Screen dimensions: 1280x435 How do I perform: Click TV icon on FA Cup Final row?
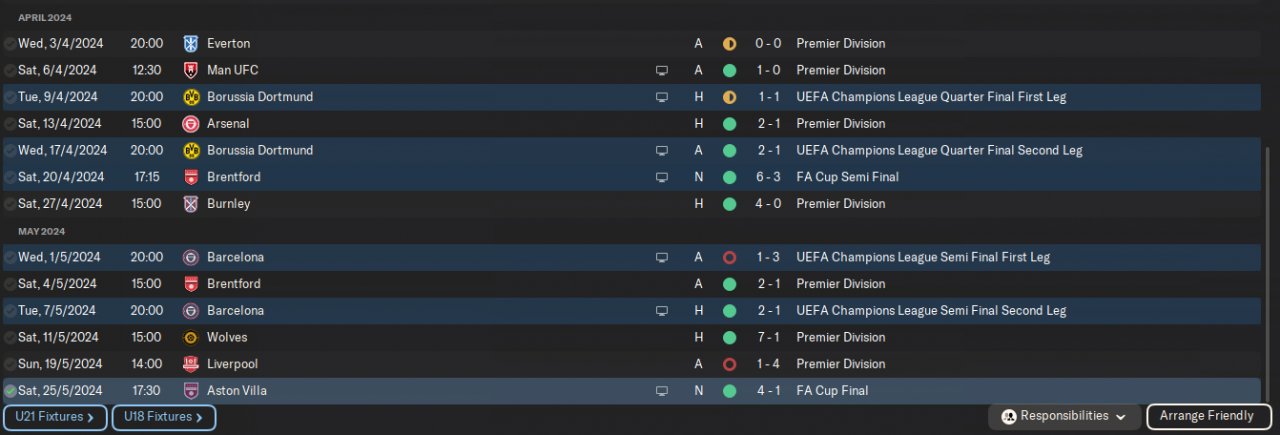661,391
